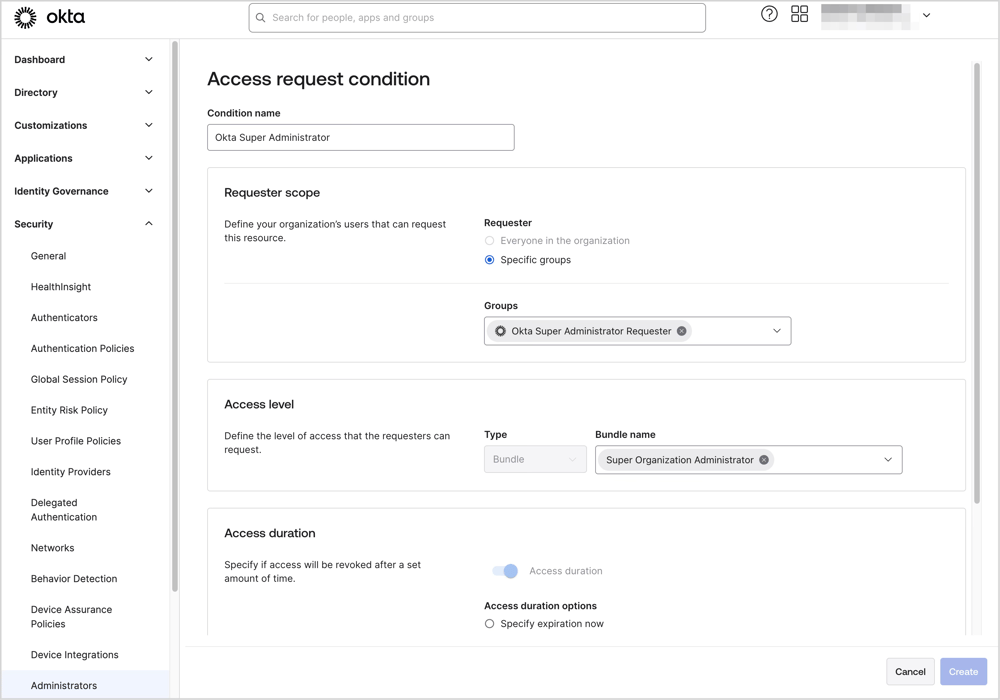Click the Okta logo
The height and width of the screenshot is (700, 1000).
click(49, 17)
